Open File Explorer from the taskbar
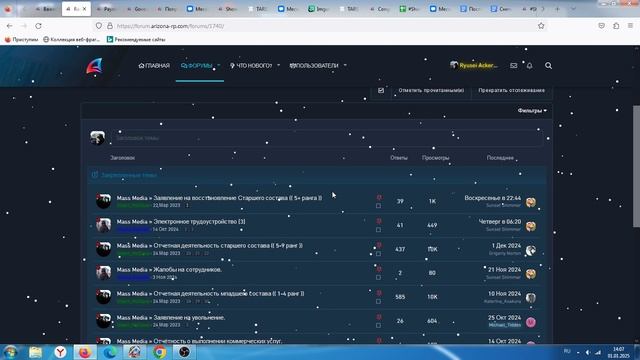Screen dimensions: 640x360 tap(36, 352)
